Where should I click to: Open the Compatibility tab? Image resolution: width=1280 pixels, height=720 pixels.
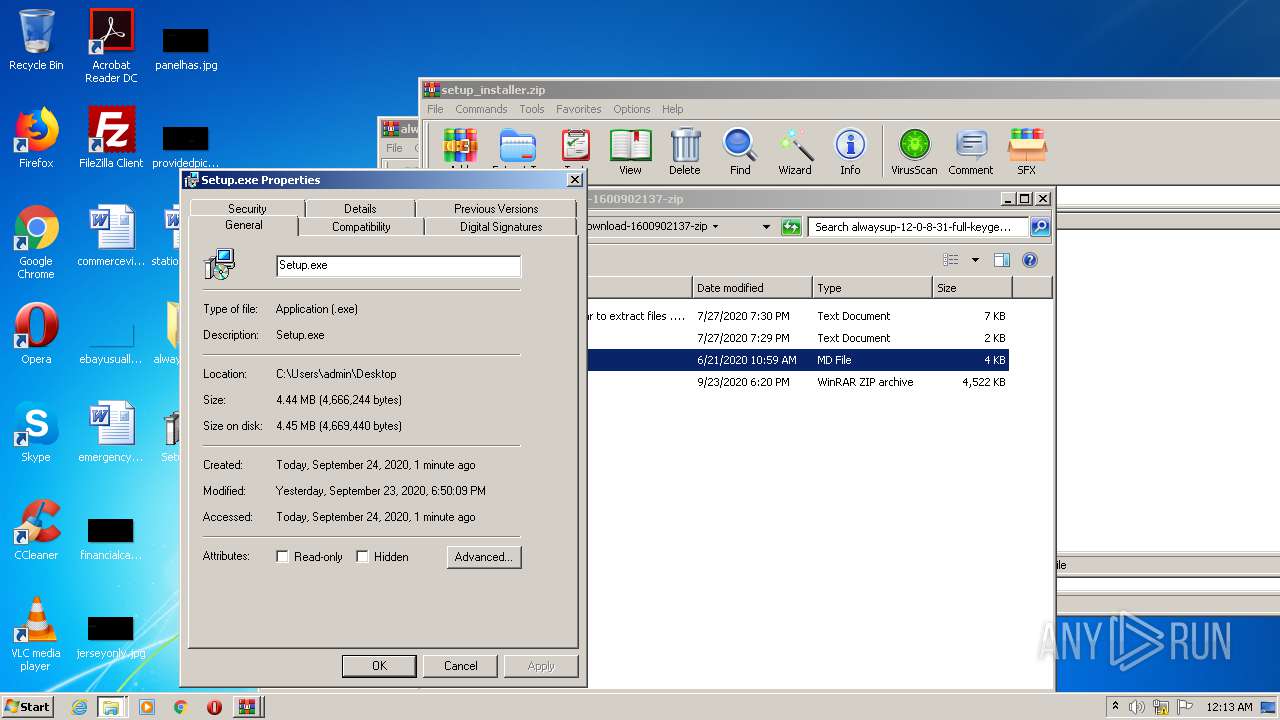click(361, 227)
